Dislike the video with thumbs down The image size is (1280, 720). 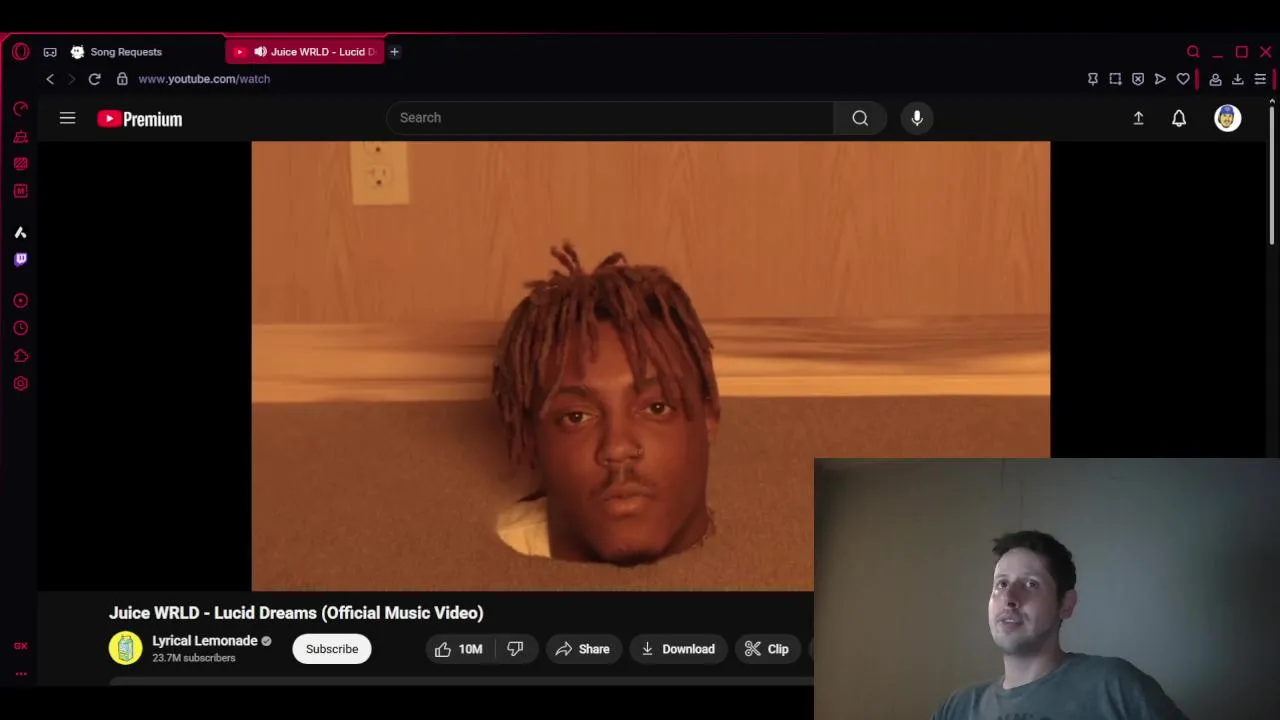(x=515, y=649)
